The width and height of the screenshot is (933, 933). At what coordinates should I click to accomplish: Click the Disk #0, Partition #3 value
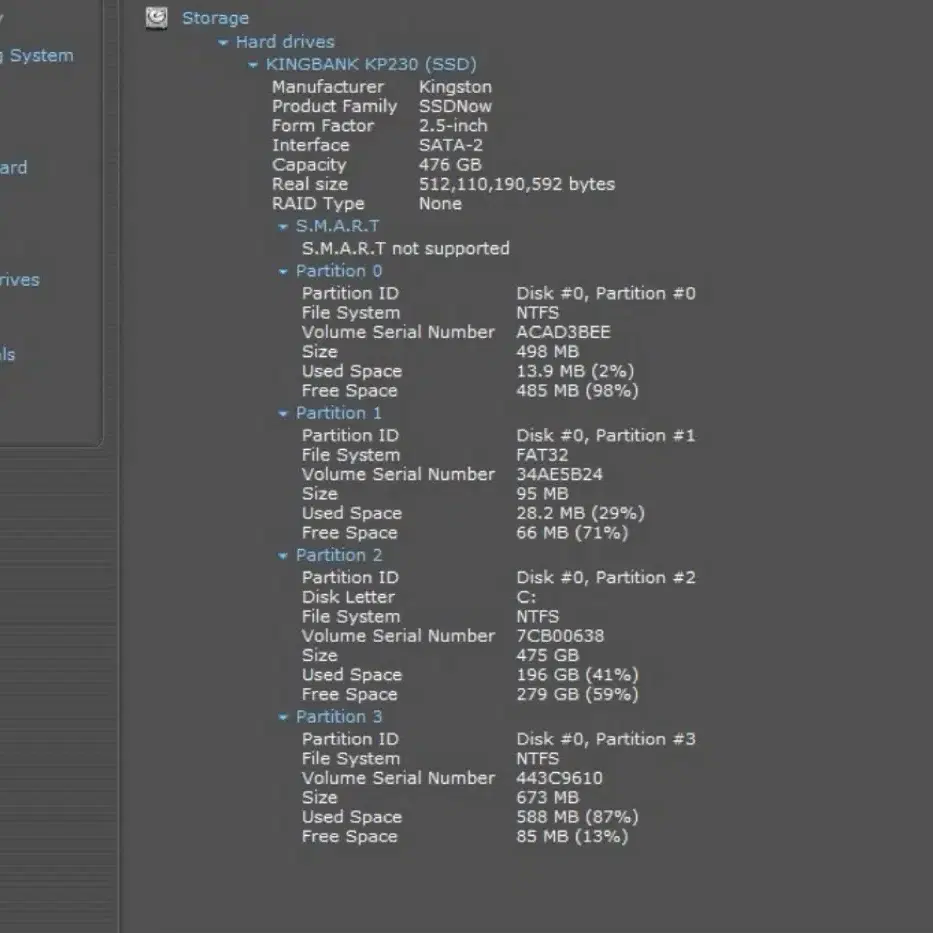pyautogui.click(x=606, y=740)
